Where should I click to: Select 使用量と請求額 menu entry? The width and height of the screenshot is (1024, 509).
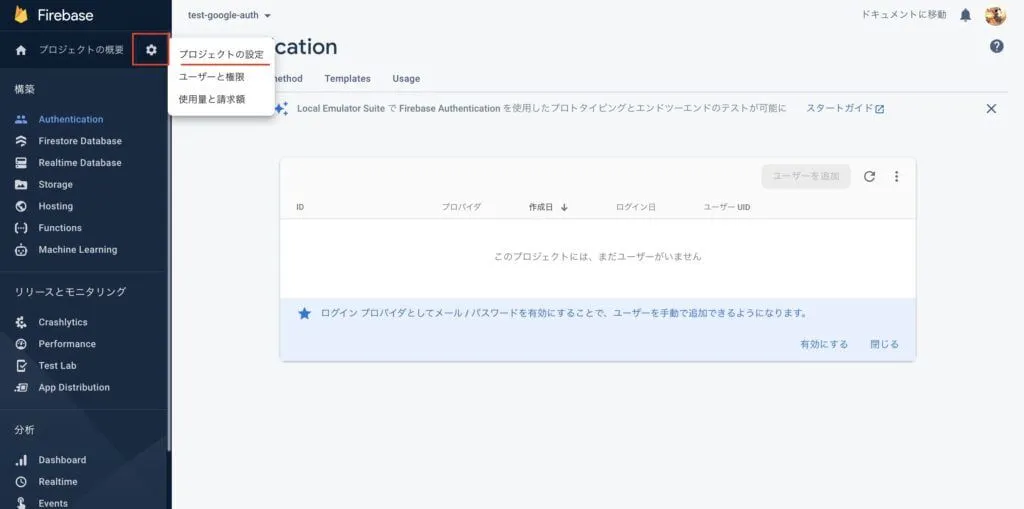coord(211,99)
